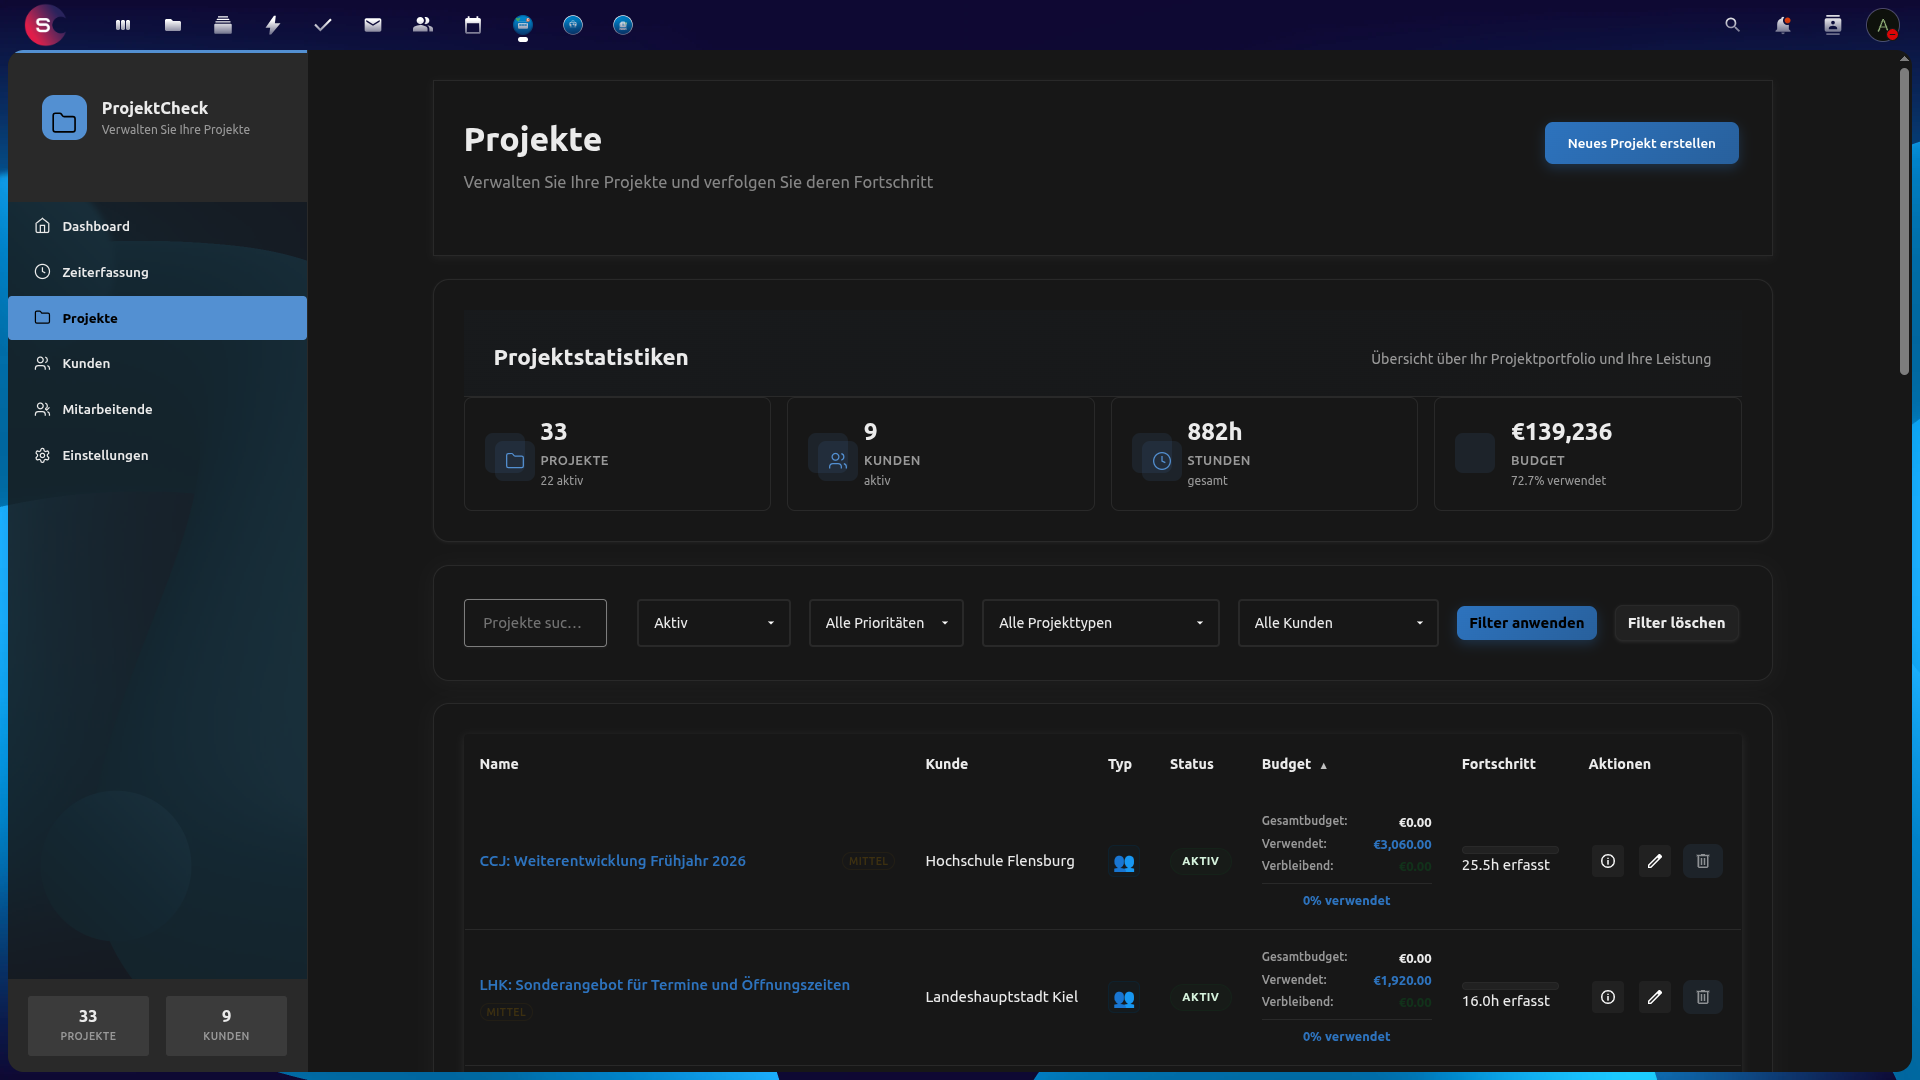Open the CCJ: Weiterentwicklung Frühjahr 2026 project link

pyautogui.click(x=612, y=860)
